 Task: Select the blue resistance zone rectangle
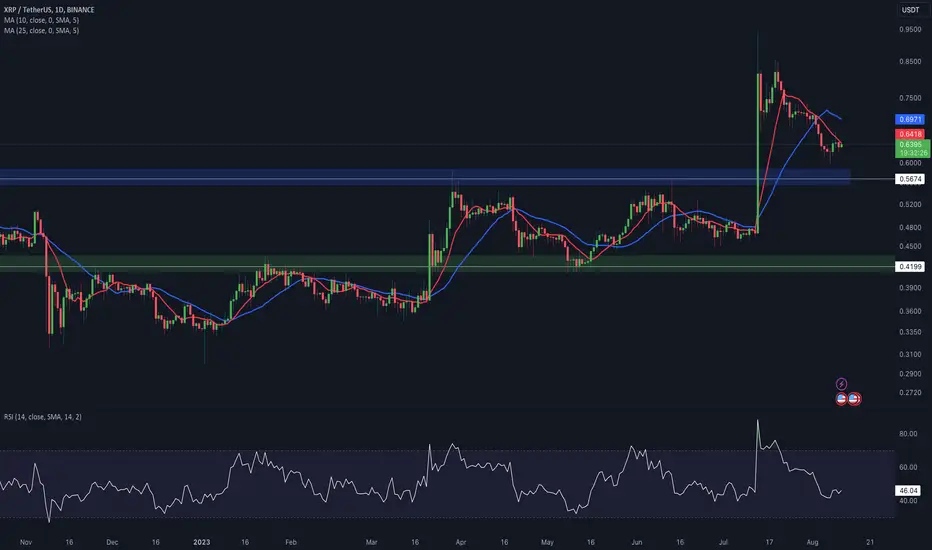(x=425, y=177)
